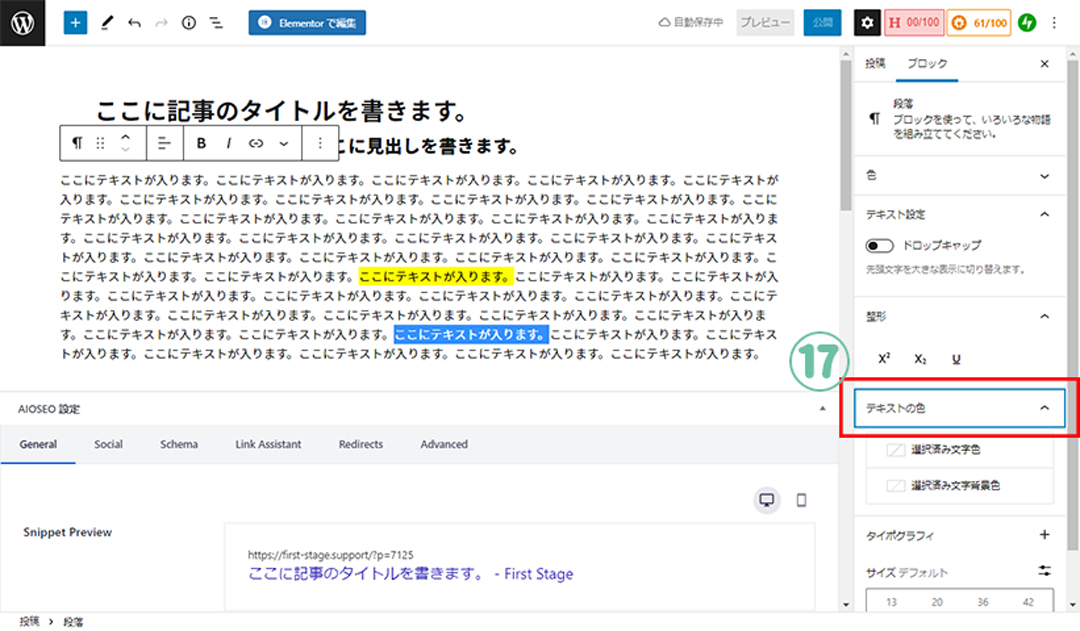The width and height of the screenshot is (1080, 631).
Task: Choose the 選択済み文字色 color swatch
Action: pos(896,451)
